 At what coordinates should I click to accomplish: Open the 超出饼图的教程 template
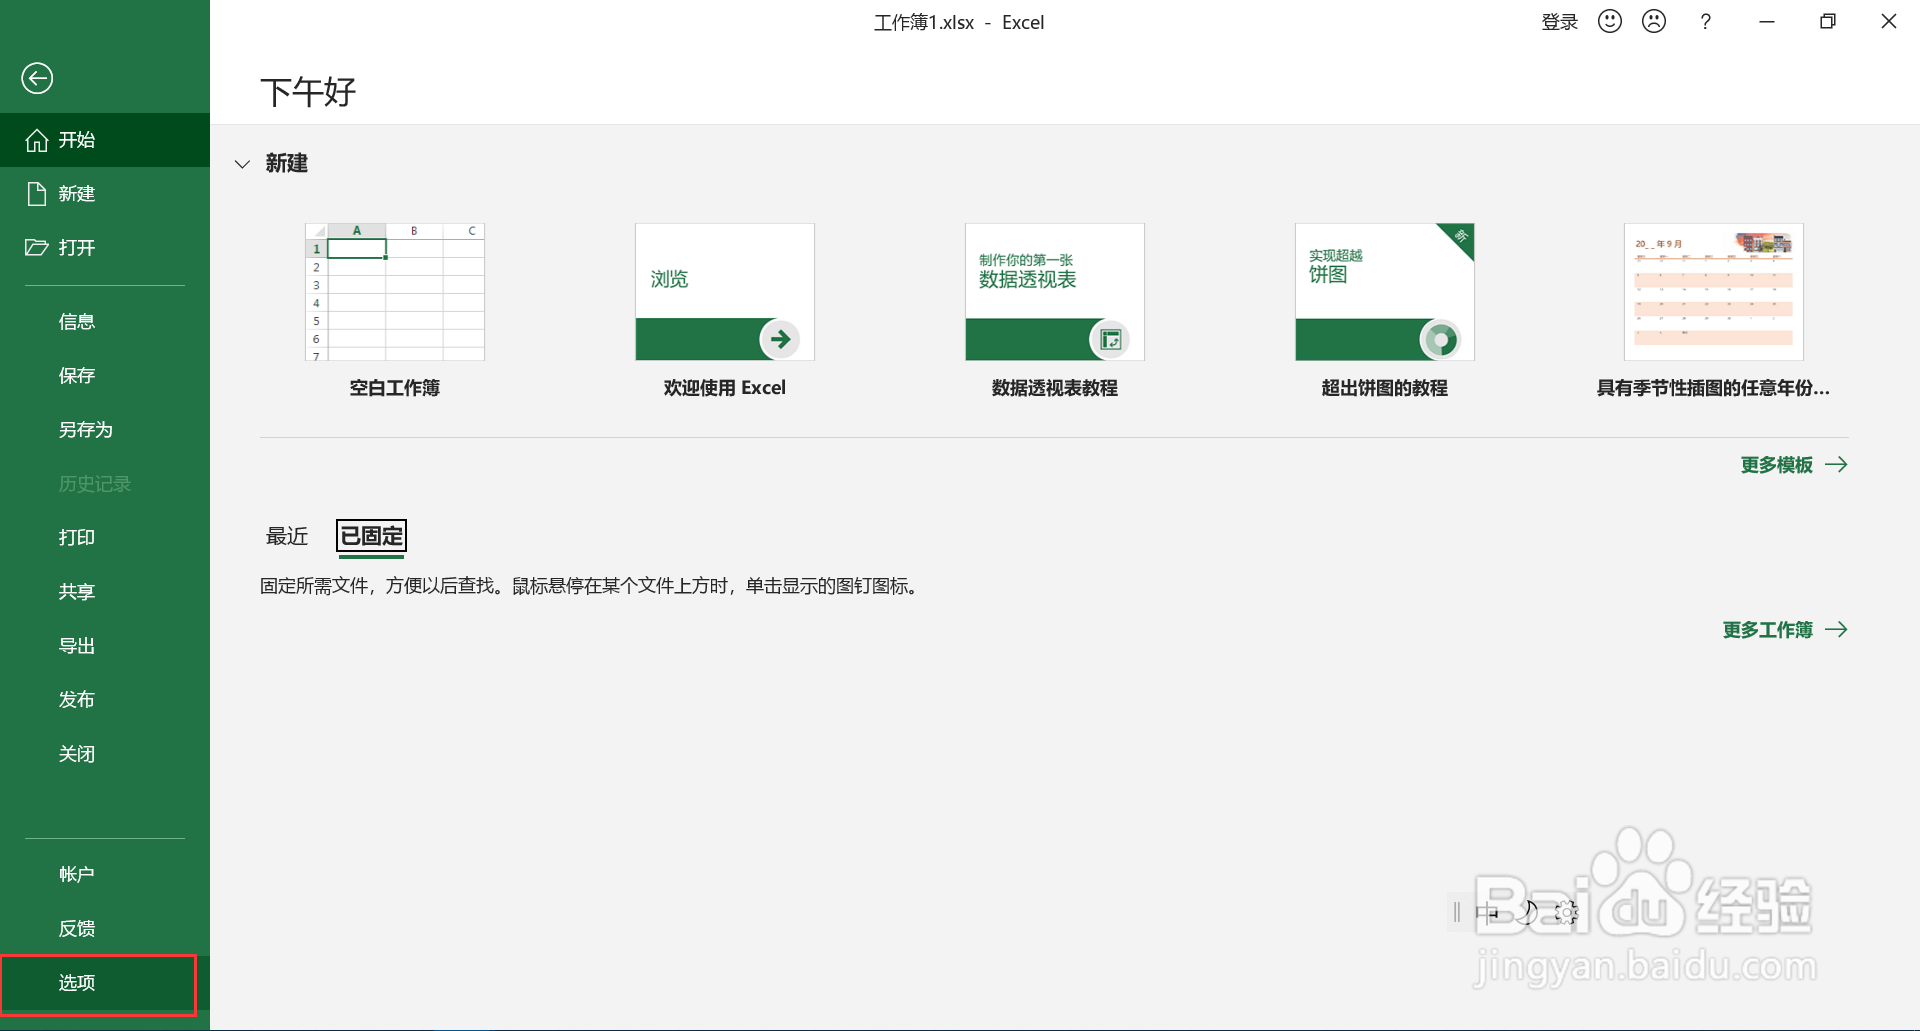[x=1385, y=292]
